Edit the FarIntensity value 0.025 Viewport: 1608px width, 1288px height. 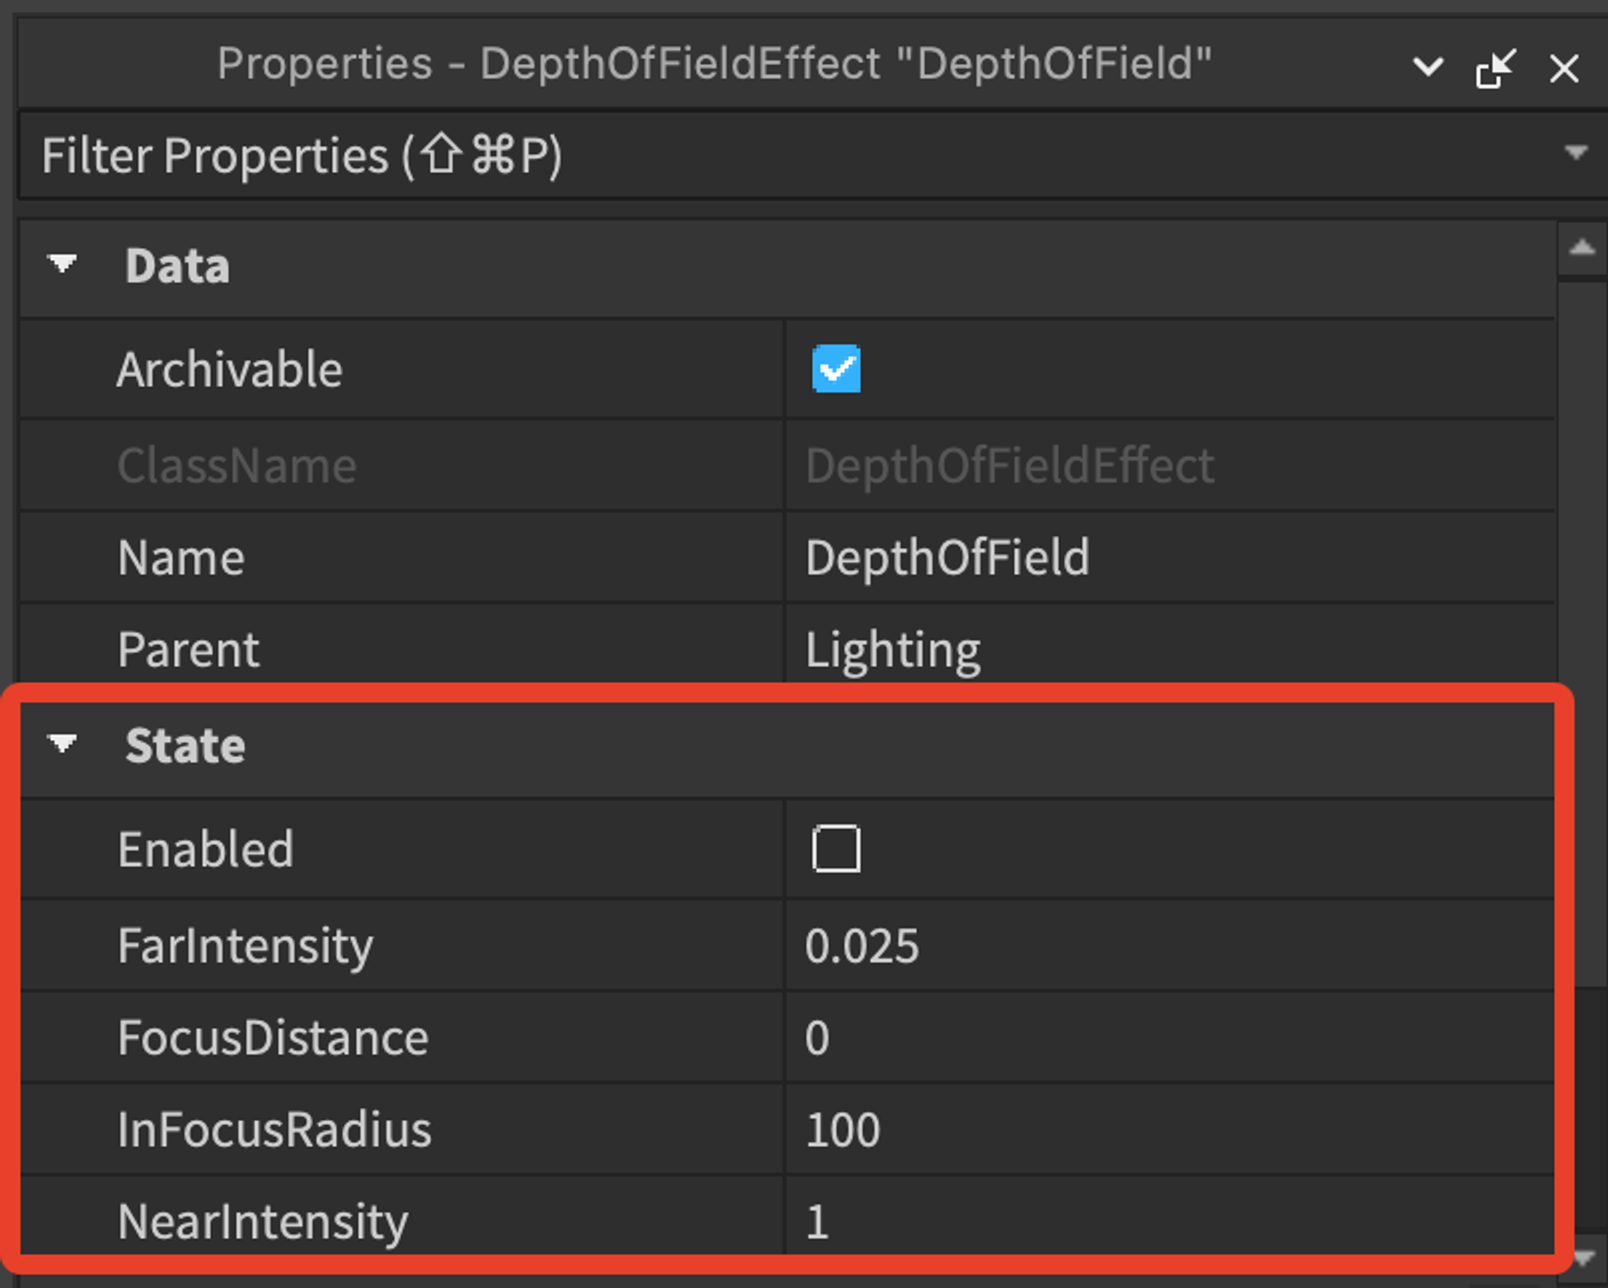tap(1170, 945)
